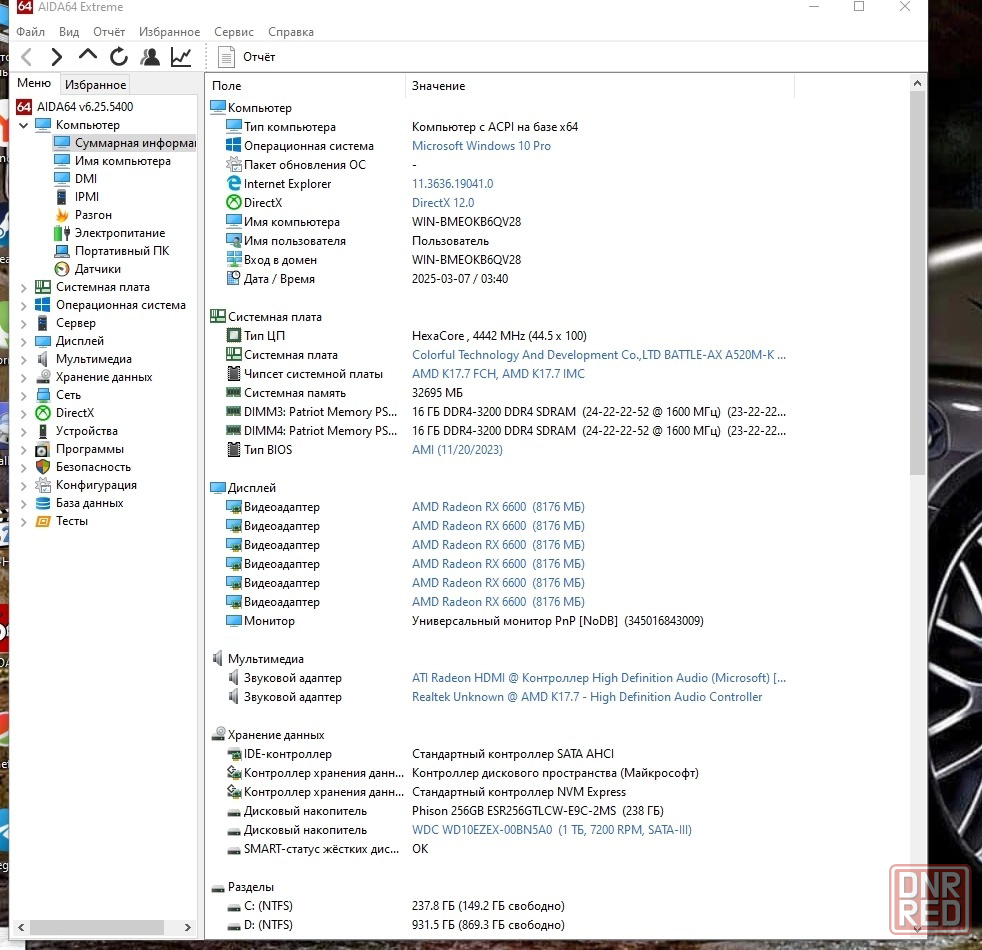Click the Тесты tree icon
The height and width of the screenshot is (950, 982).
(x=43, y=521)
